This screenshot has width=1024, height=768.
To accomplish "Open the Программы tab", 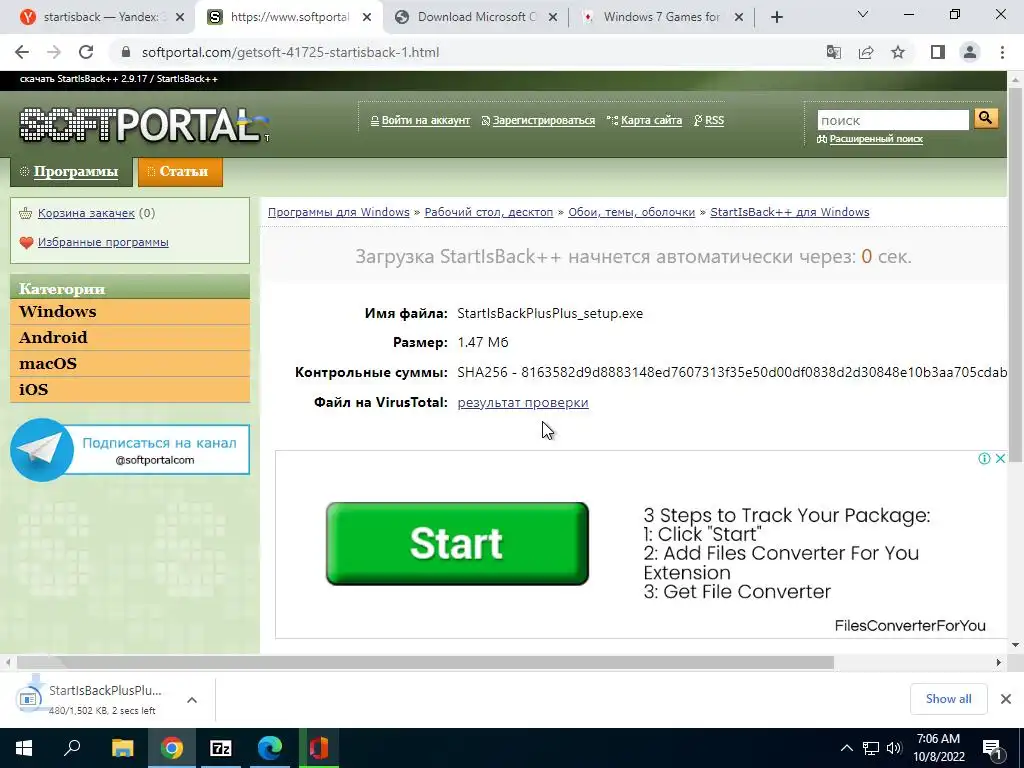I will click(x=71, y=172).
